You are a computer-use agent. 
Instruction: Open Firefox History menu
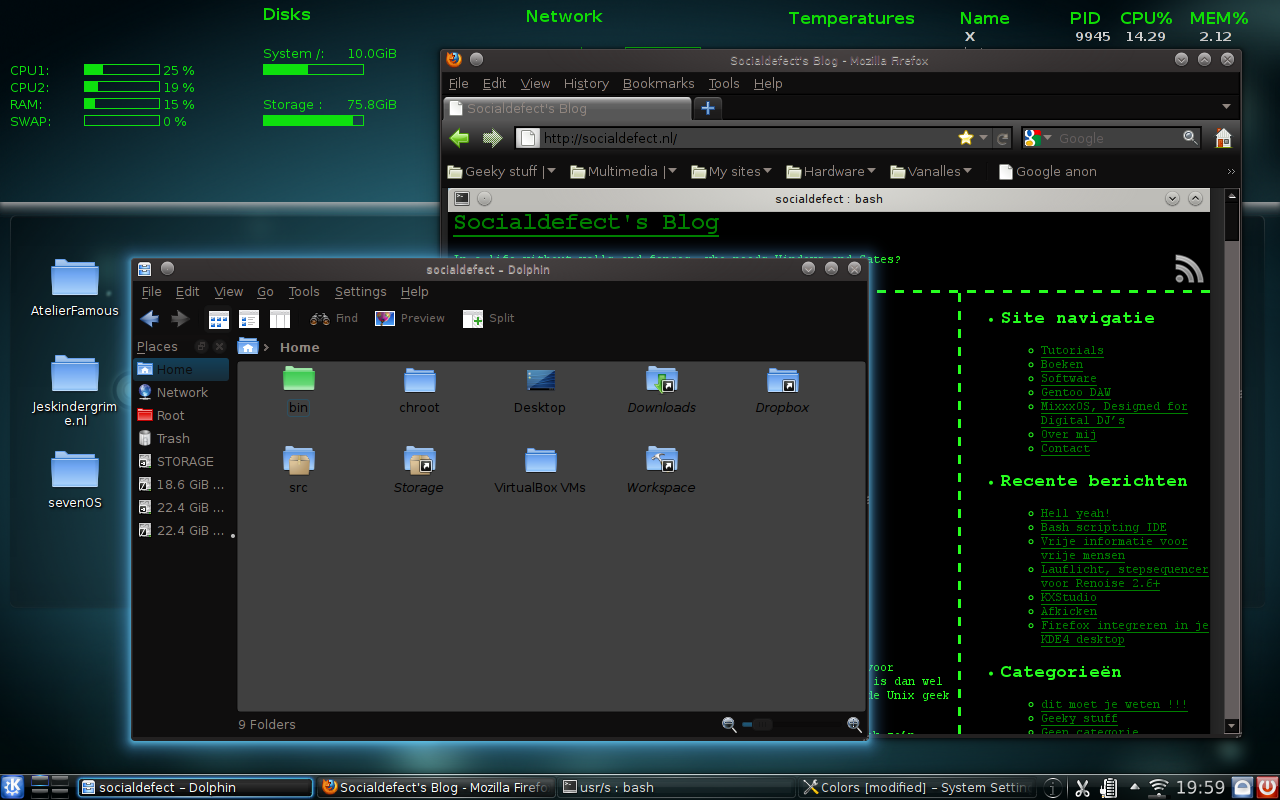tap(586, 84)
